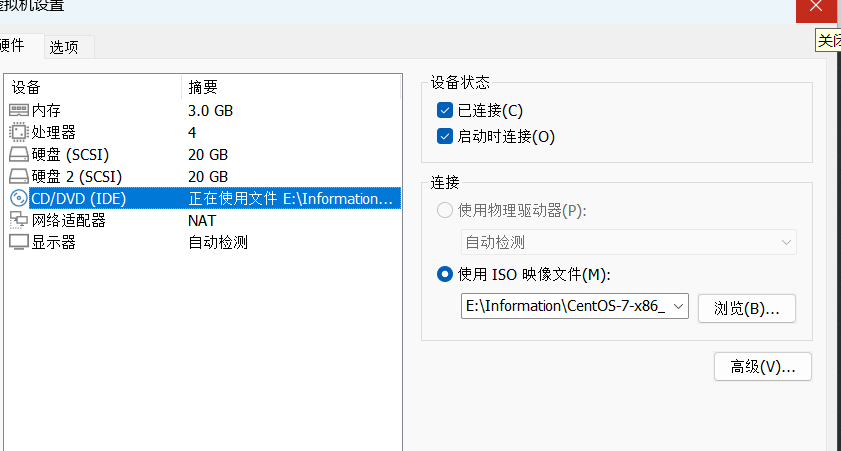Uncheck the 已连接(C) checkbox
841x451 pixels.
click(445, 110)
